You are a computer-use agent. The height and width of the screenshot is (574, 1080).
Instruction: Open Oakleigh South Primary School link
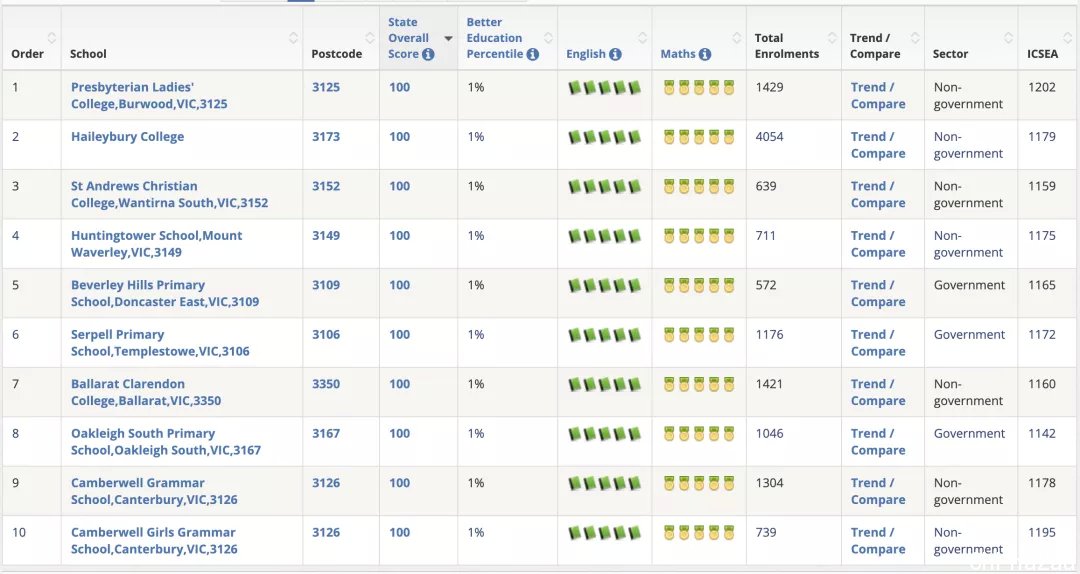pos(166,442)
